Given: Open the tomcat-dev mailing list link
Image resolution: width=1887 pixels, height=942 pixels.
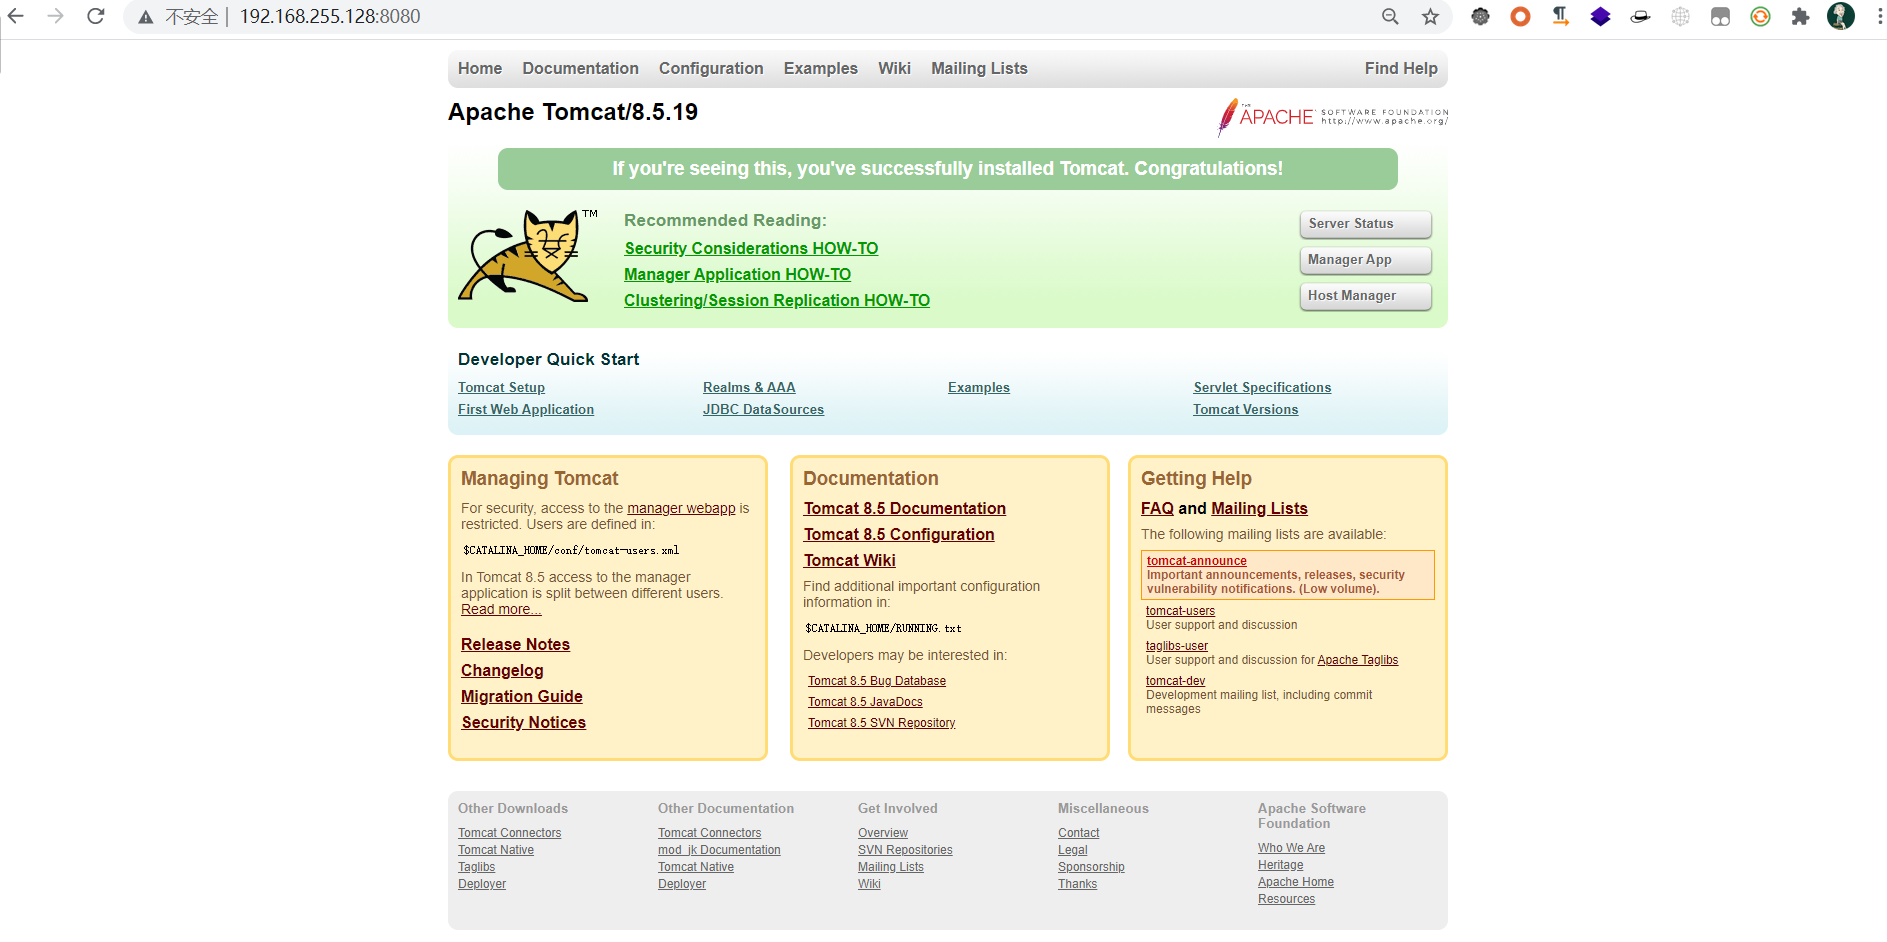Looking at the screenshot, I should click(x=1175, y=681).
